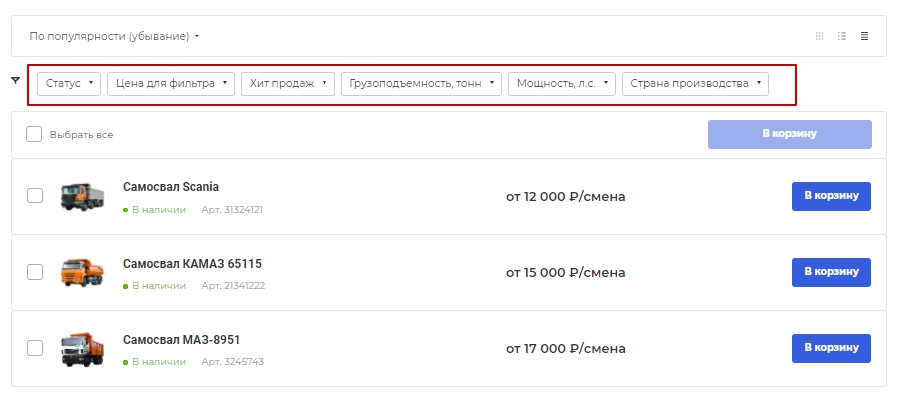914x413 pixels.
Task: Open the По популярности sort dropdown
Action: [x=114, y=36]
